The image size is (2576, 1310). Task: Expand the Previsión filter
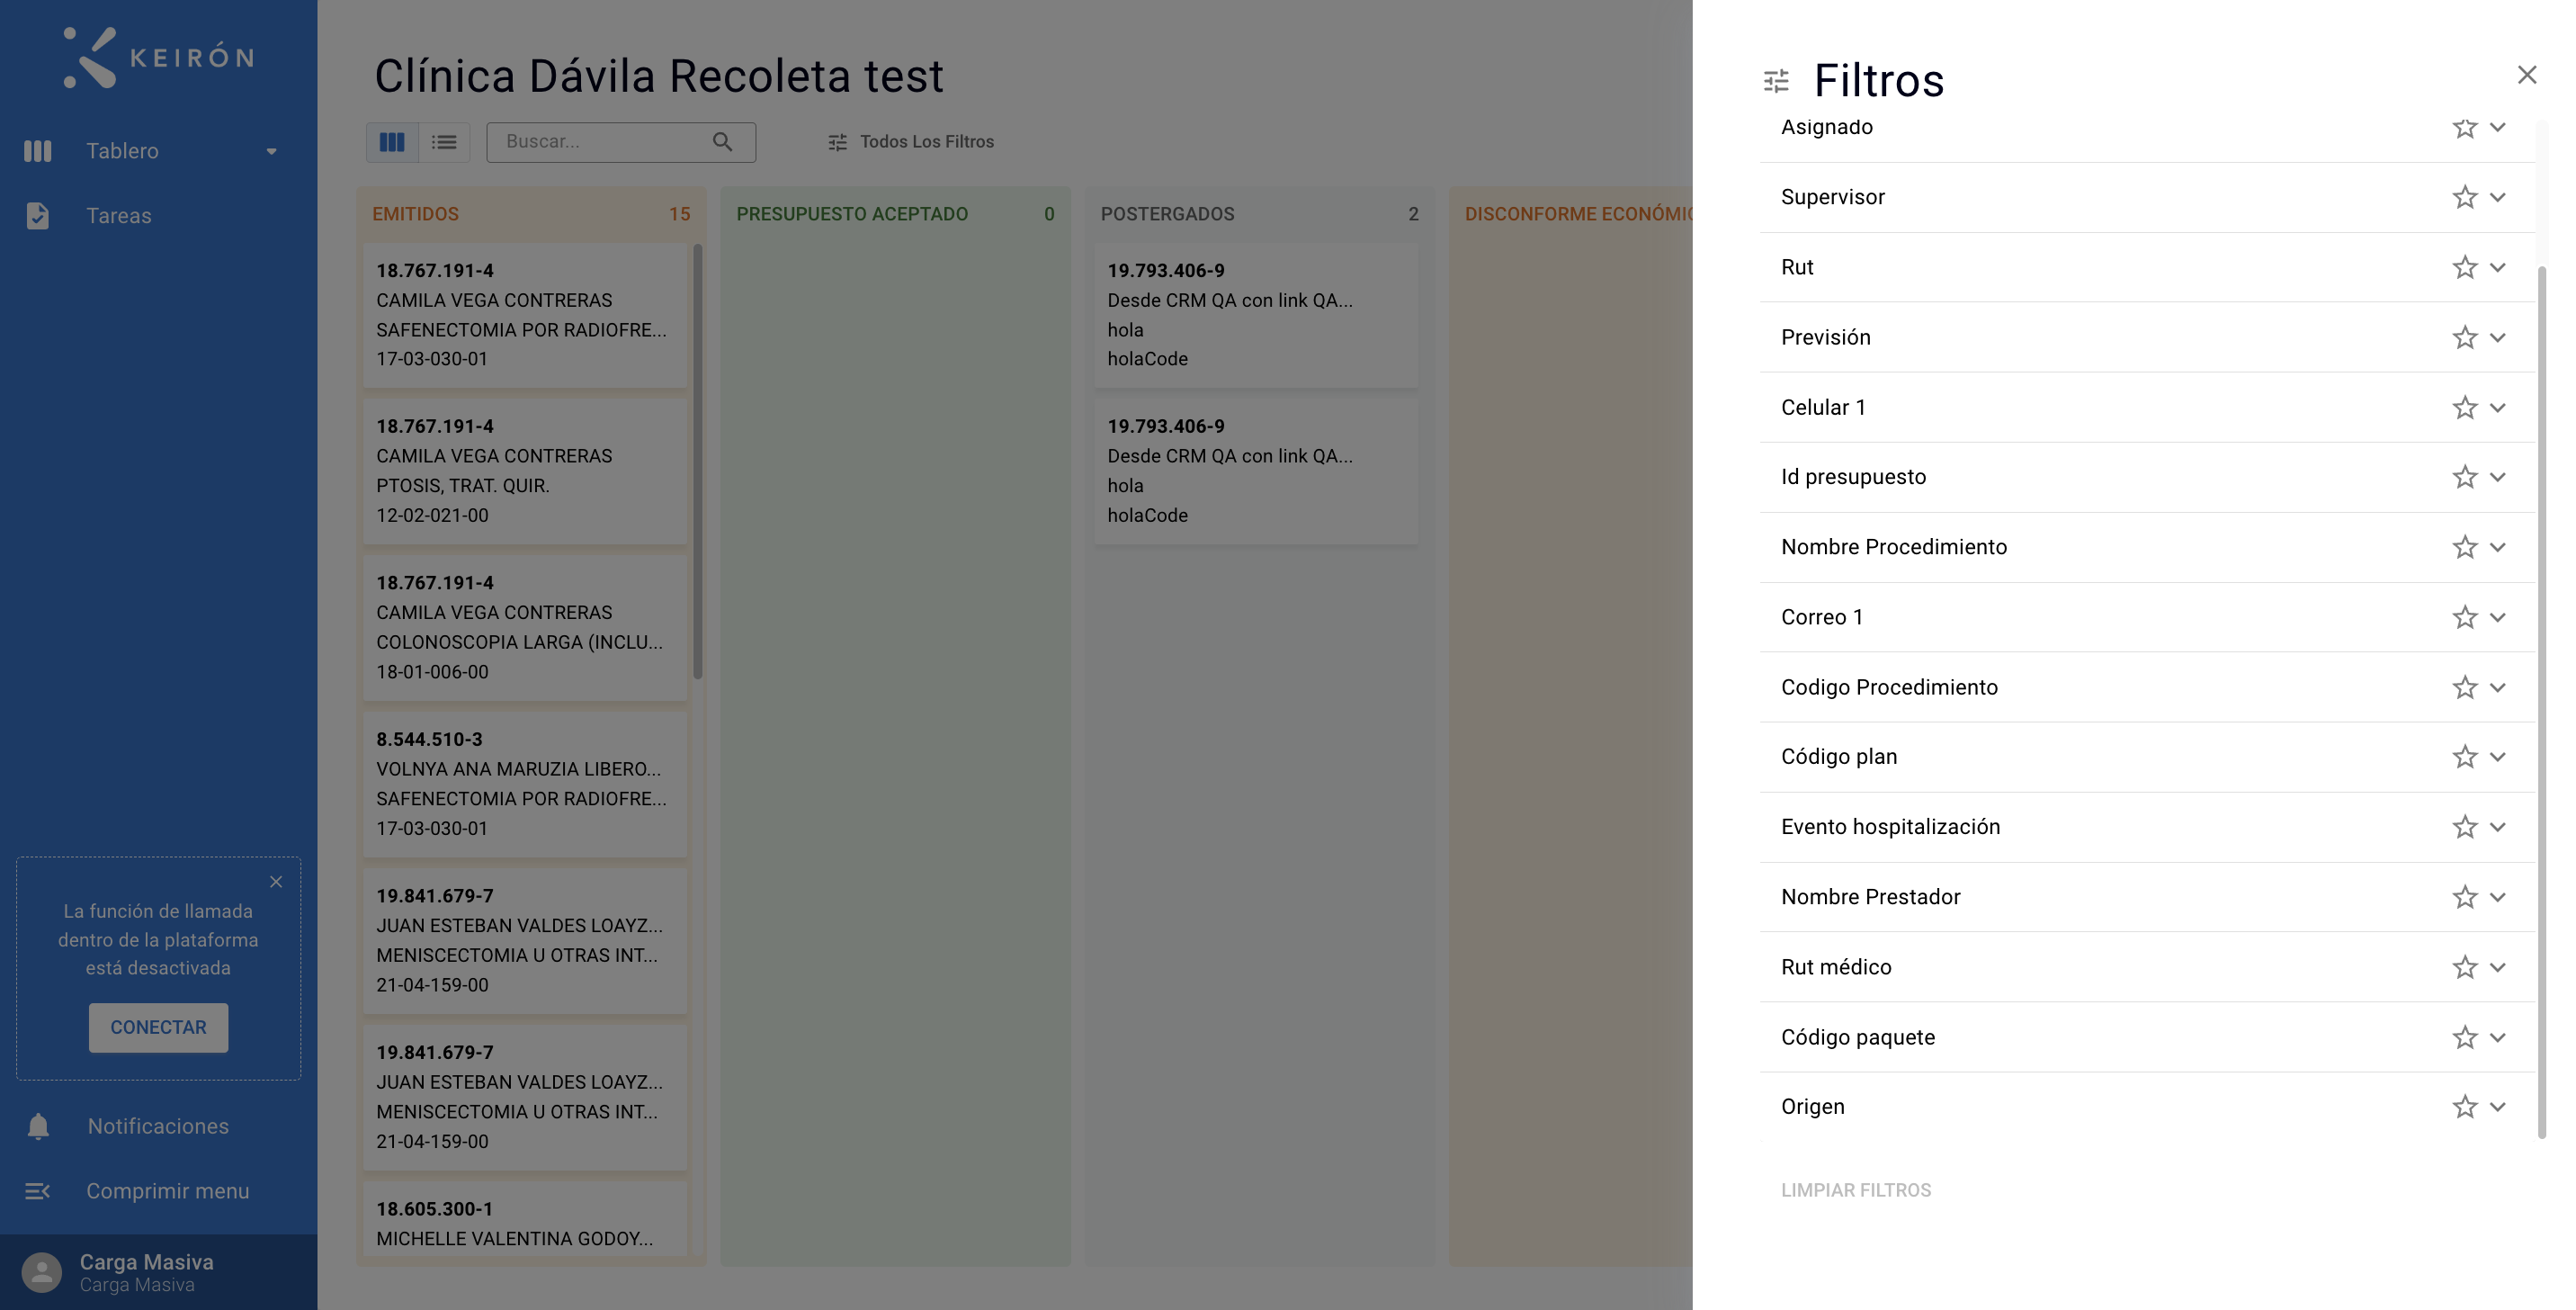point(2498,337)
